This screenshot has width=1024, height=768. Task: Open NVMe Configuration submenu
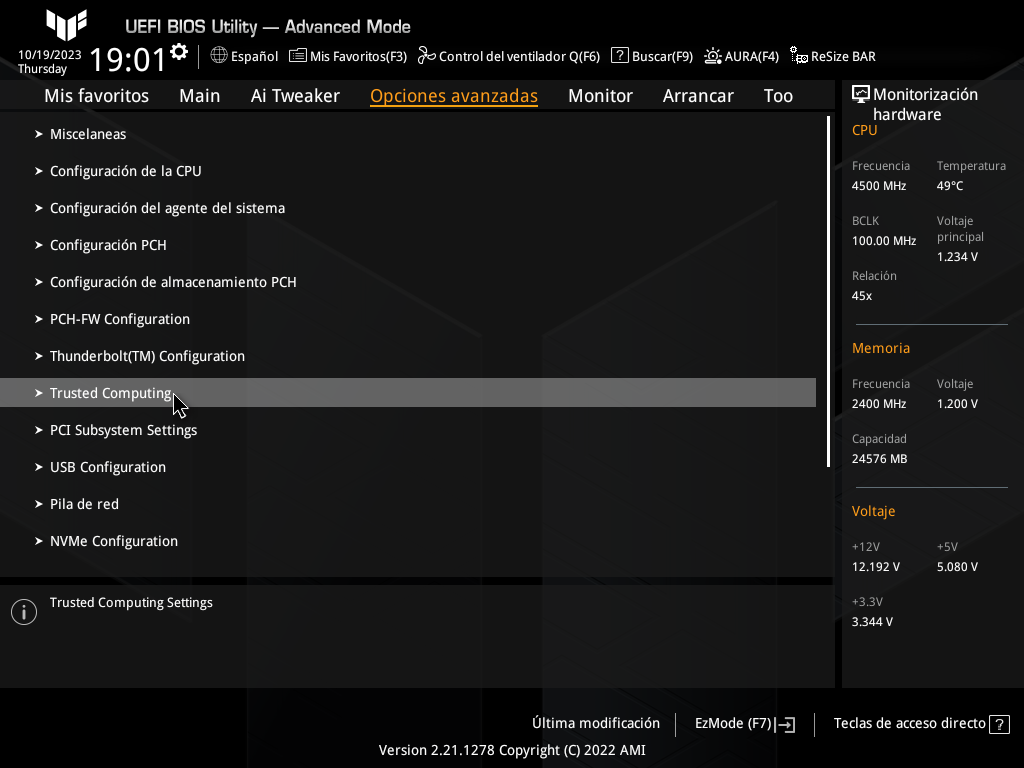(x=114, y=541)
